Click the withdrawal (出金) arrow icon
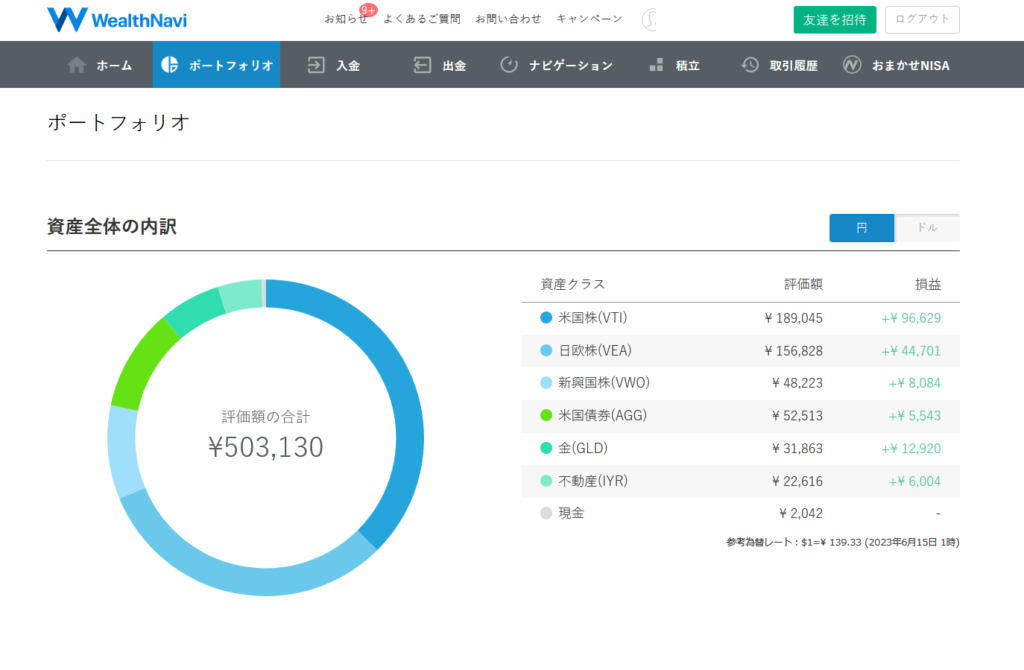Image resolution: width=1024 pixels, height=670 pixels. pyautogui.click(x=422, y=65)
